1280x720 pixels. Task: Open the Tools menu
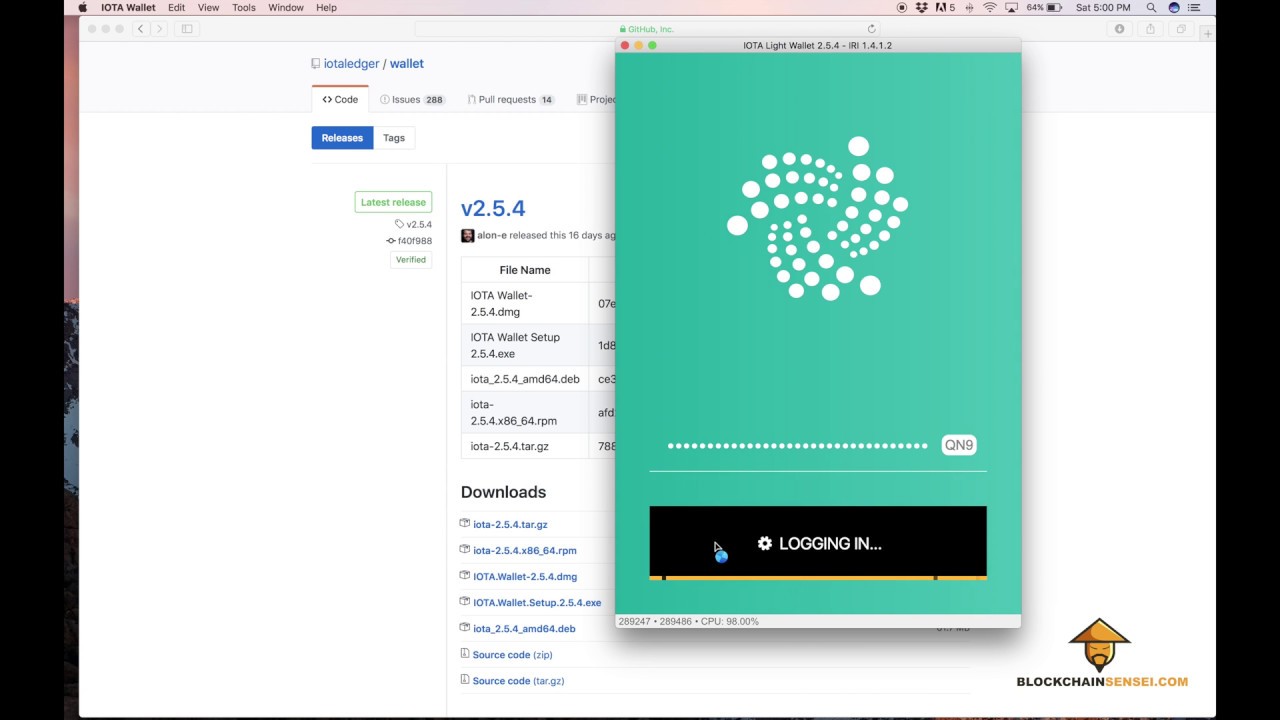click(x=244, y=7)
